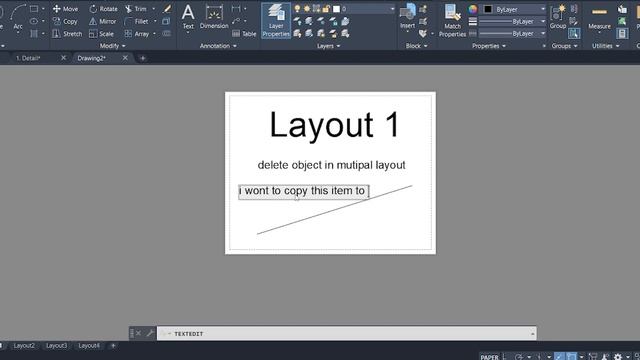Expand the Layers panel
The image size is (640, 360).
click(329, 46)
